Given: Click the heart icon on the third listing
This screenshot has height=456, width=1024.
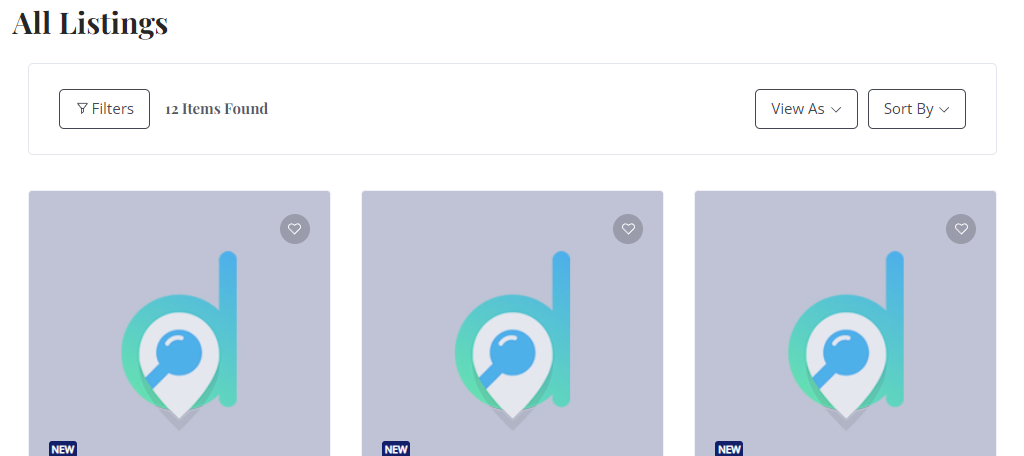Looking at the screenshot, I should [961, 229].
